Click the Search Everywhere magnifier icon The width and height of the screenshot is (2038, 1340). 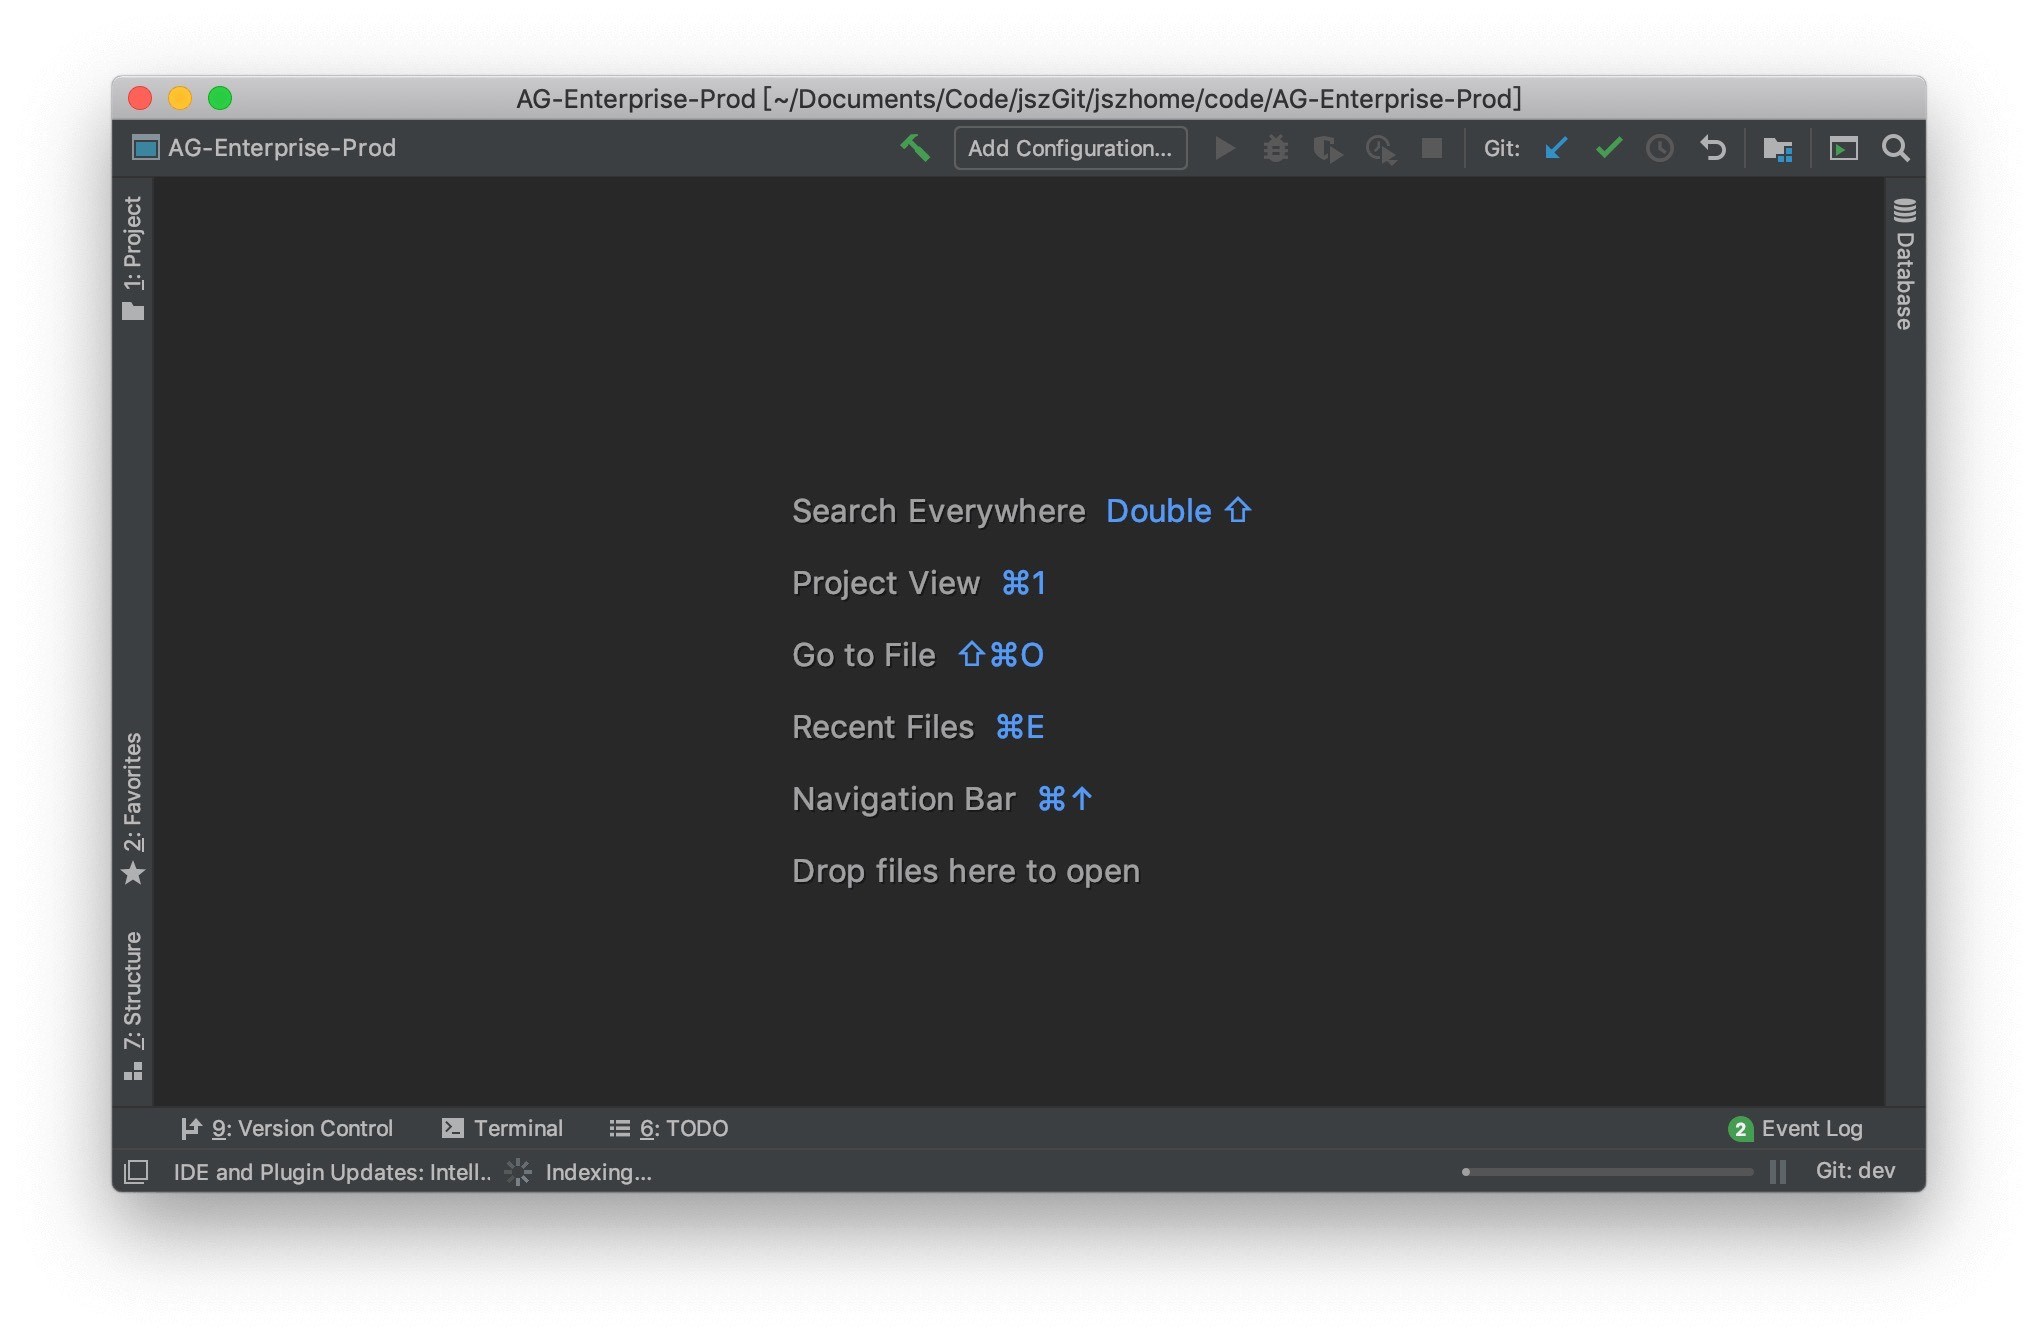point(1894,147)
